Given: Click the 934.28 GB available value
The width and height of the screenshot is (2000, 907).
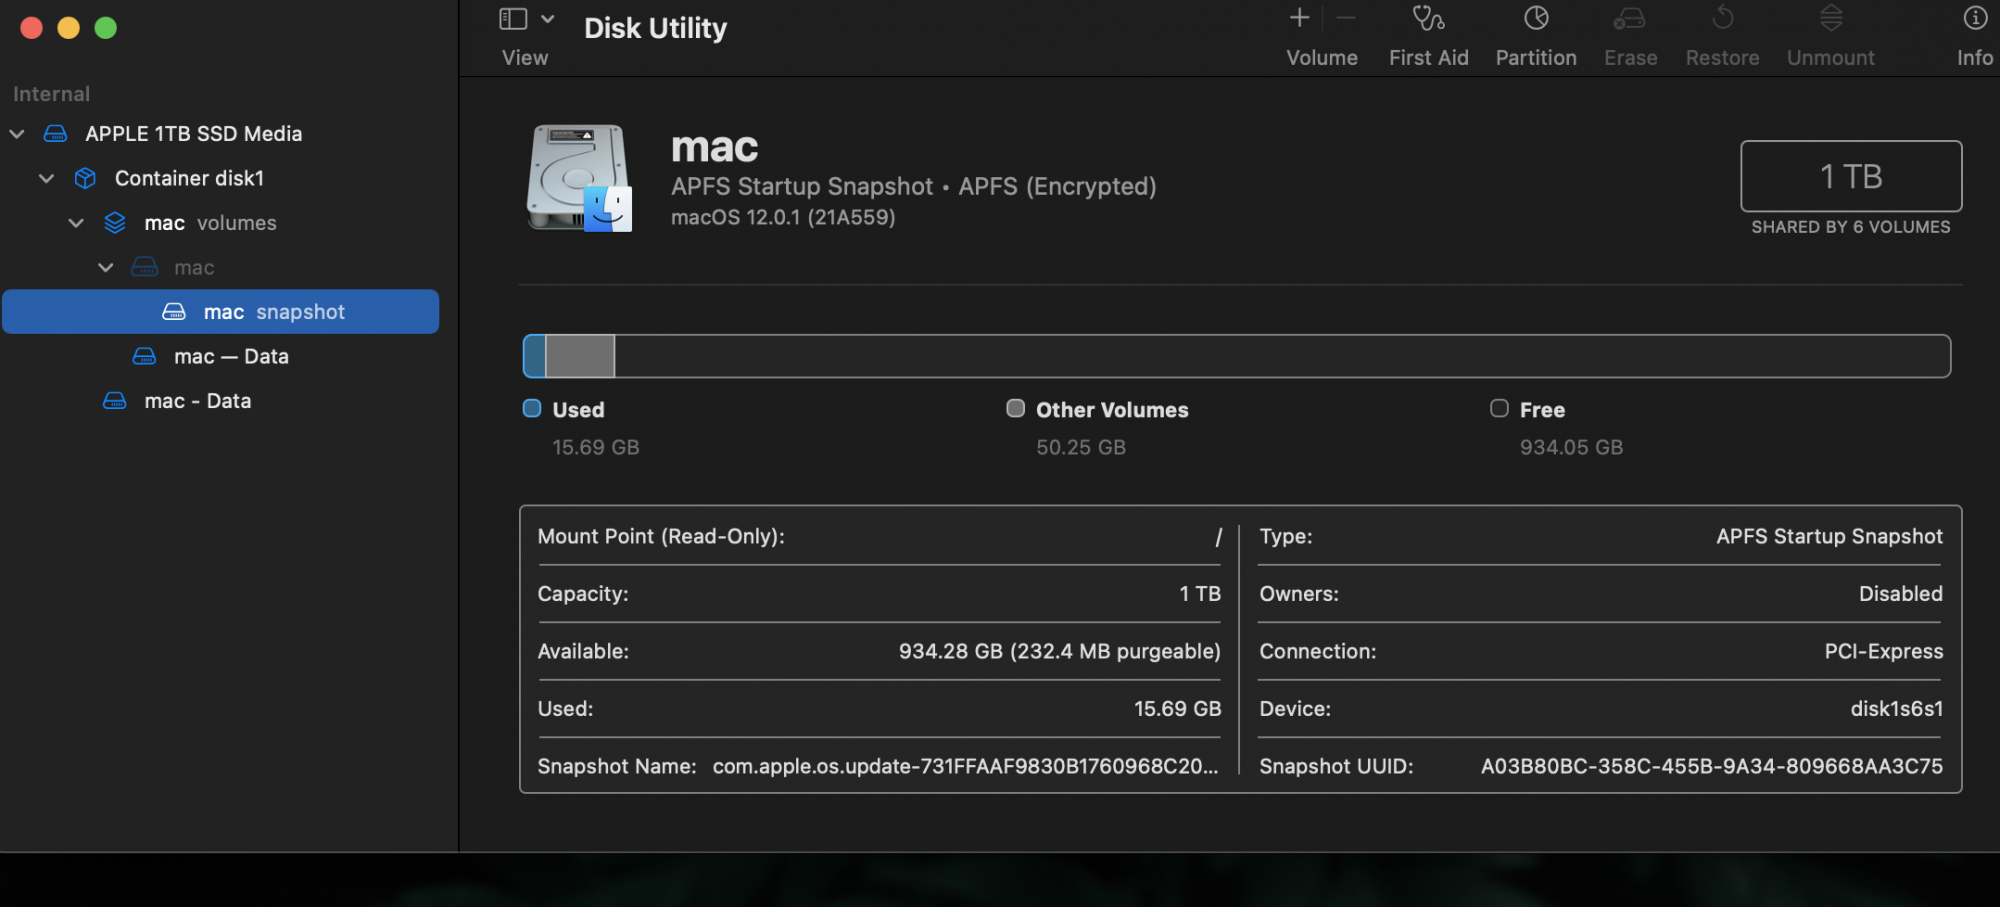Looking at the screenshot, I should click(1060, 651).
